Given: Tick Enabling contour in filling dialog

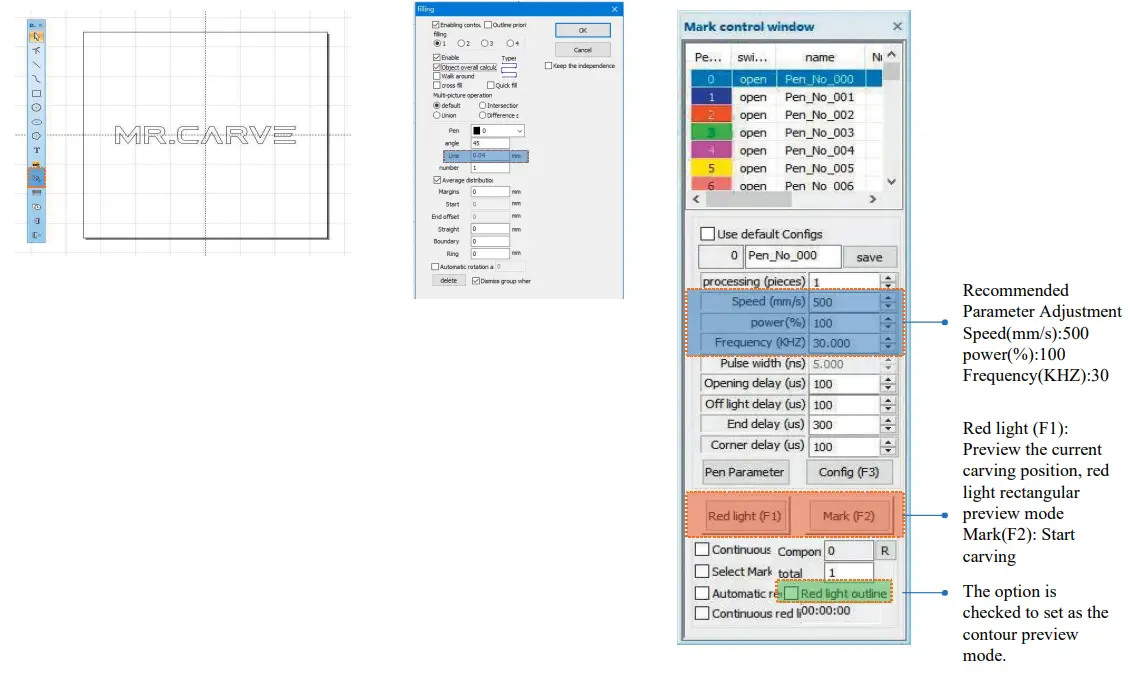Looking at the screenshot, I should [437, 24].
